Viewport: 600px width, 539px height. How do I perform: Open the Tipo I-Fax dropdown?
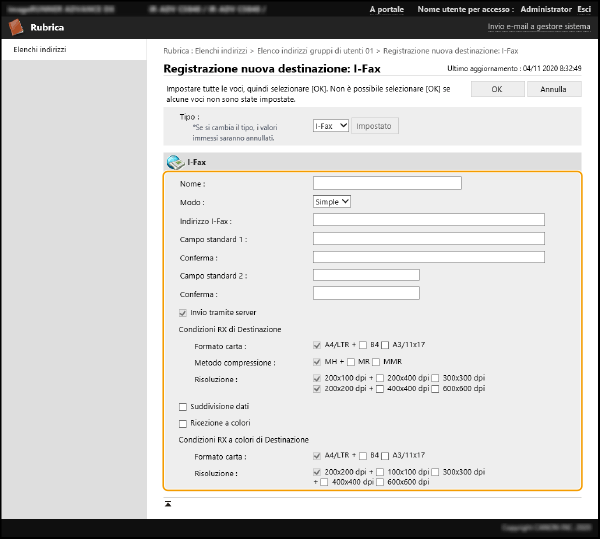(330, 126)
